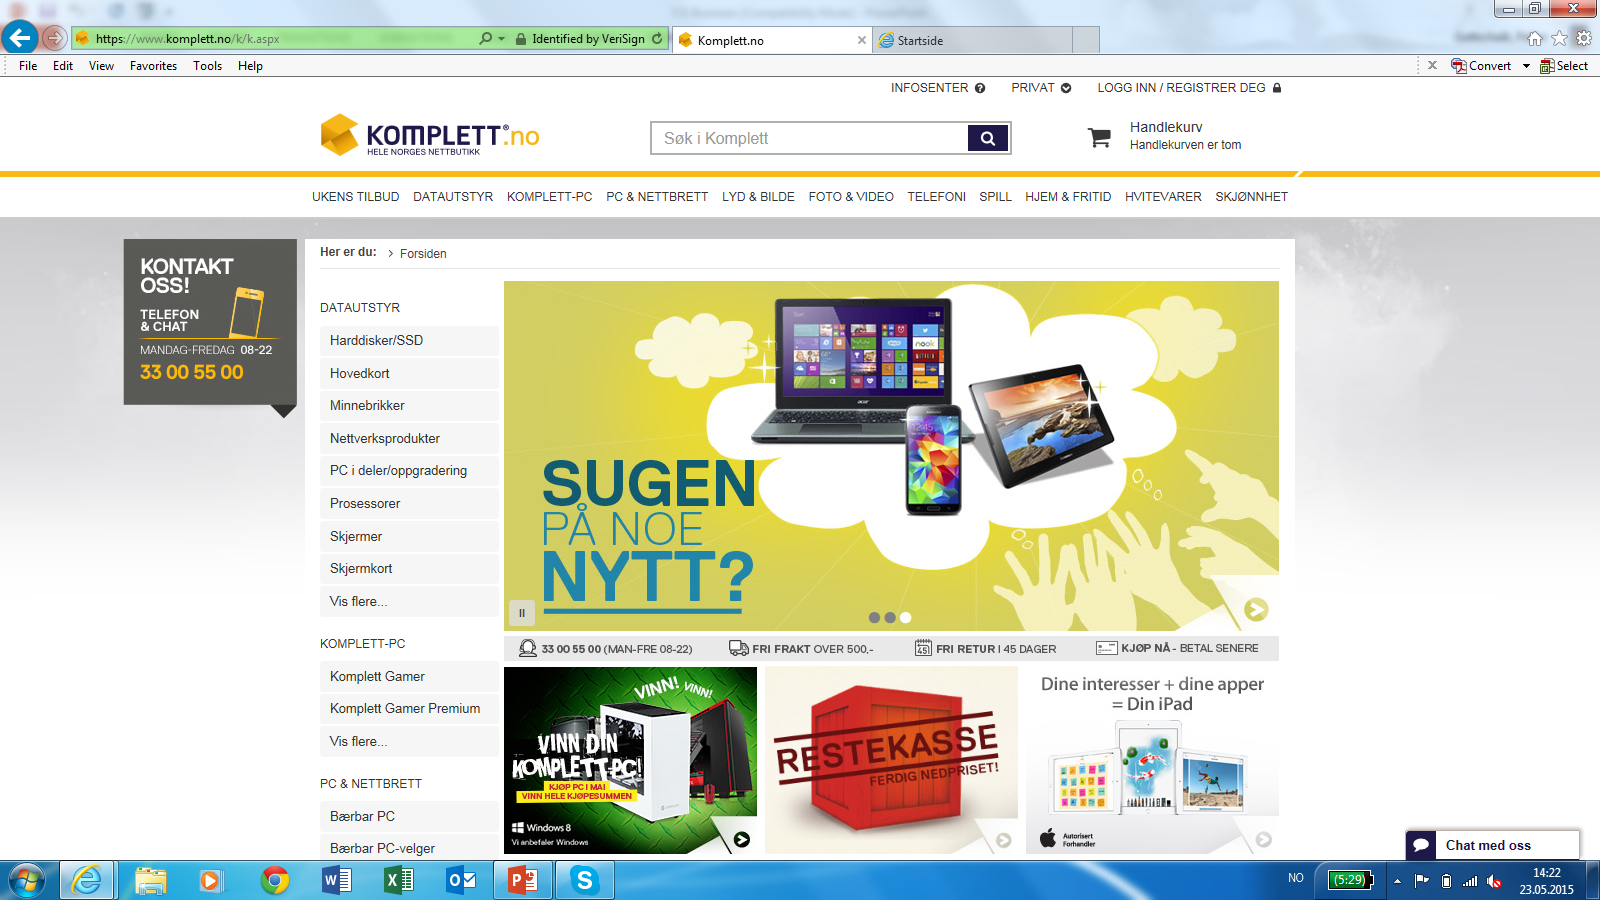Image resolution: width=1600 pixels, height=900 pixels.
Task: Refresh the page with reload icon
Action: (657, 39)
